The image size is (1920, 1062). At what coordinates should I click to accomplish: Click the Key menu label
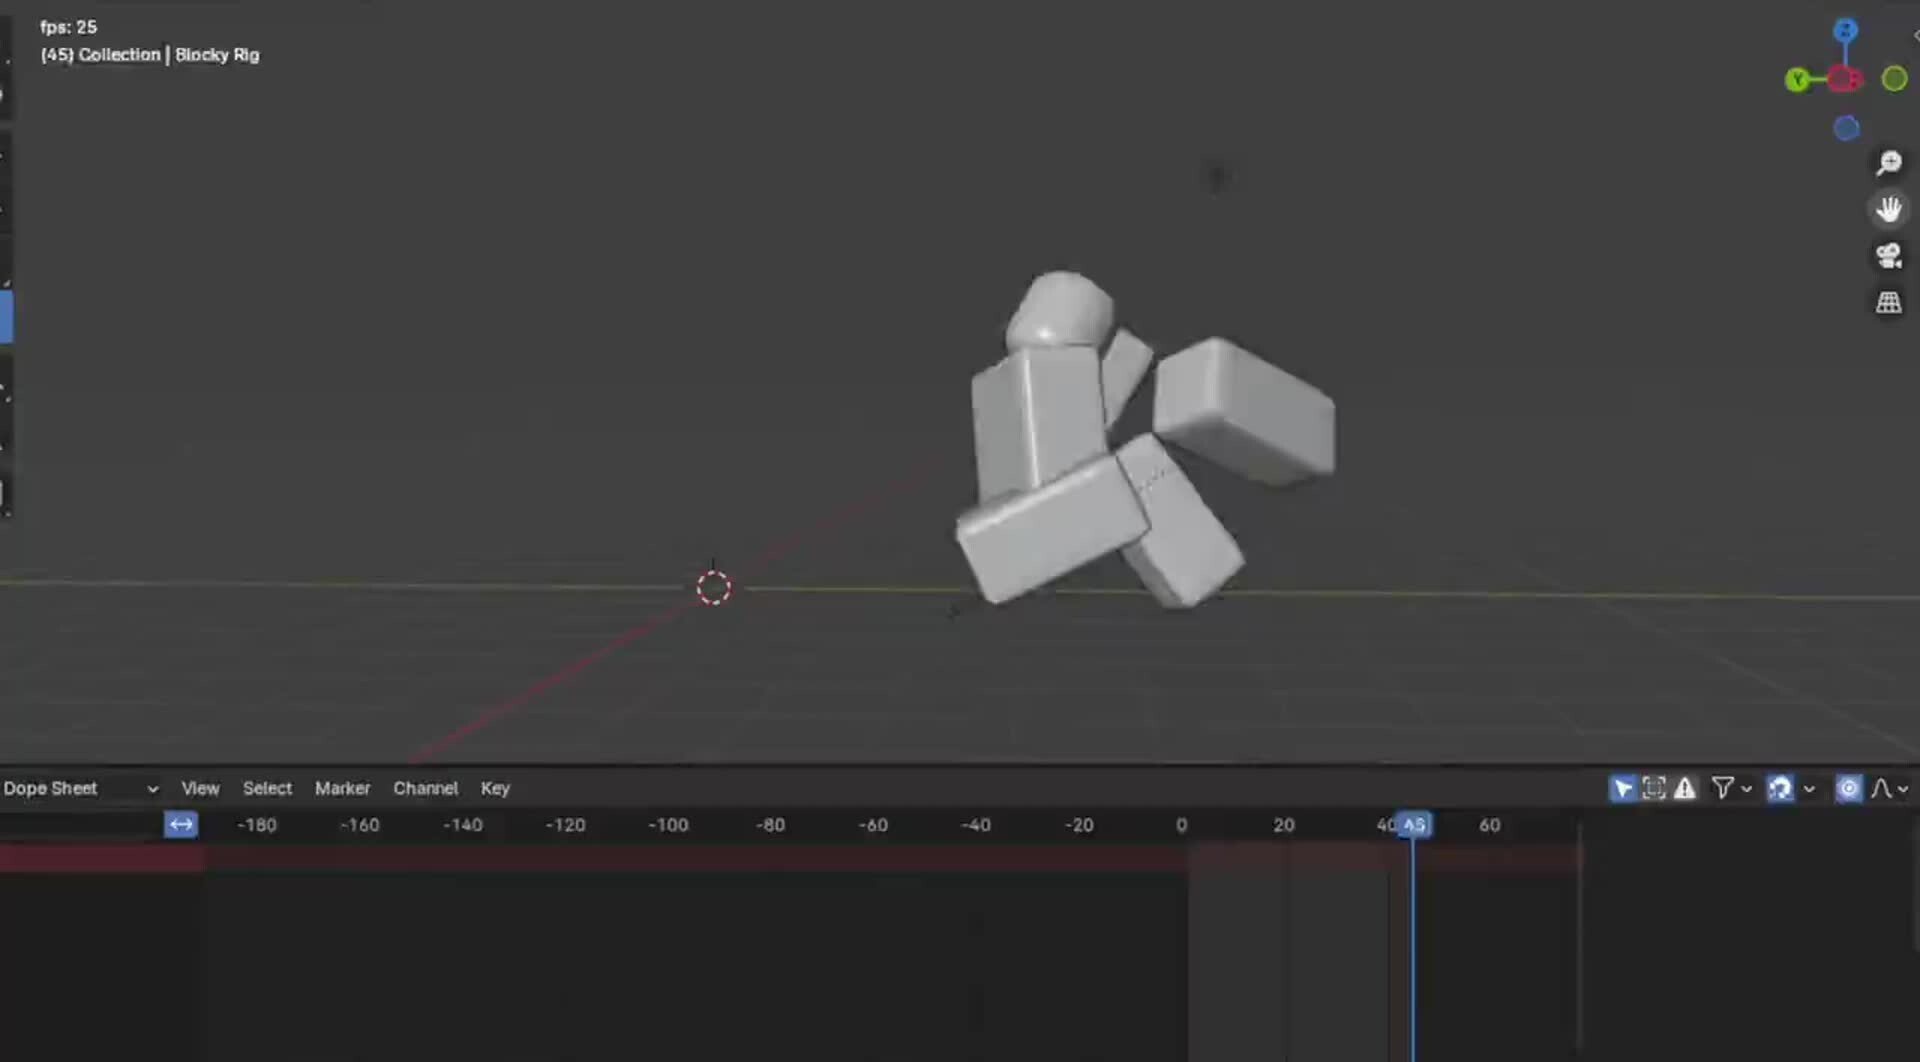pyautogui.click(x=495, y=788)
